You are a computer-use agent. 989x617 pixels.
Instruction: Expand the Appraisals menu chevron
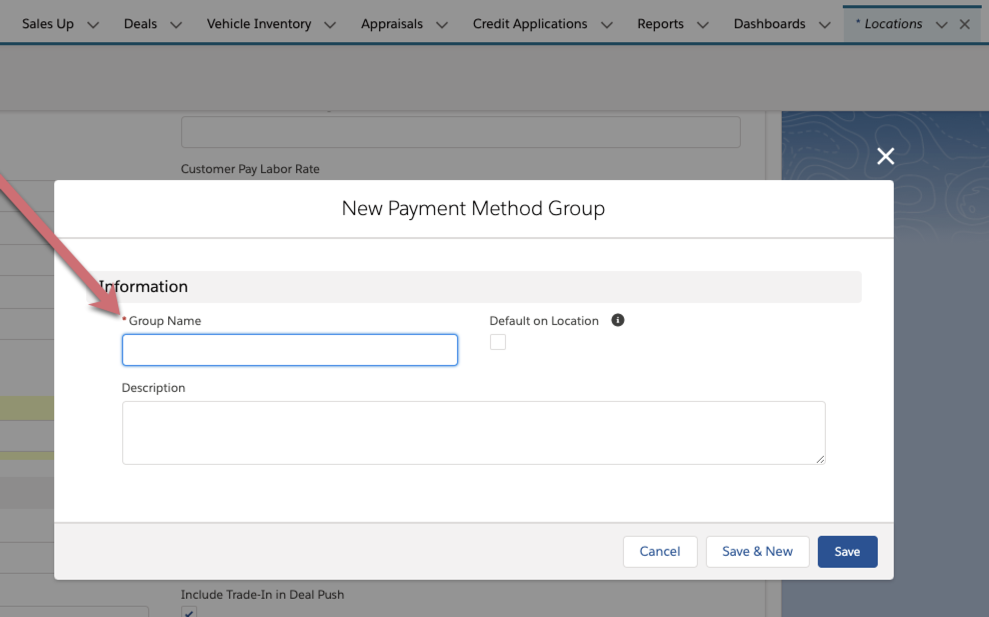(442, 25)
